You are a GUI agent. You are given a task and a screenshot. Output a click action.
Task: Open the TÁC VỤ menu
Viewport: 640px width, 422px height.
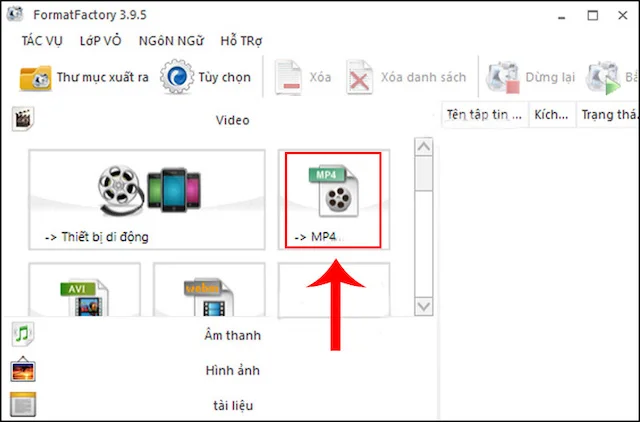pyautogui.click(x=42, y=41)
